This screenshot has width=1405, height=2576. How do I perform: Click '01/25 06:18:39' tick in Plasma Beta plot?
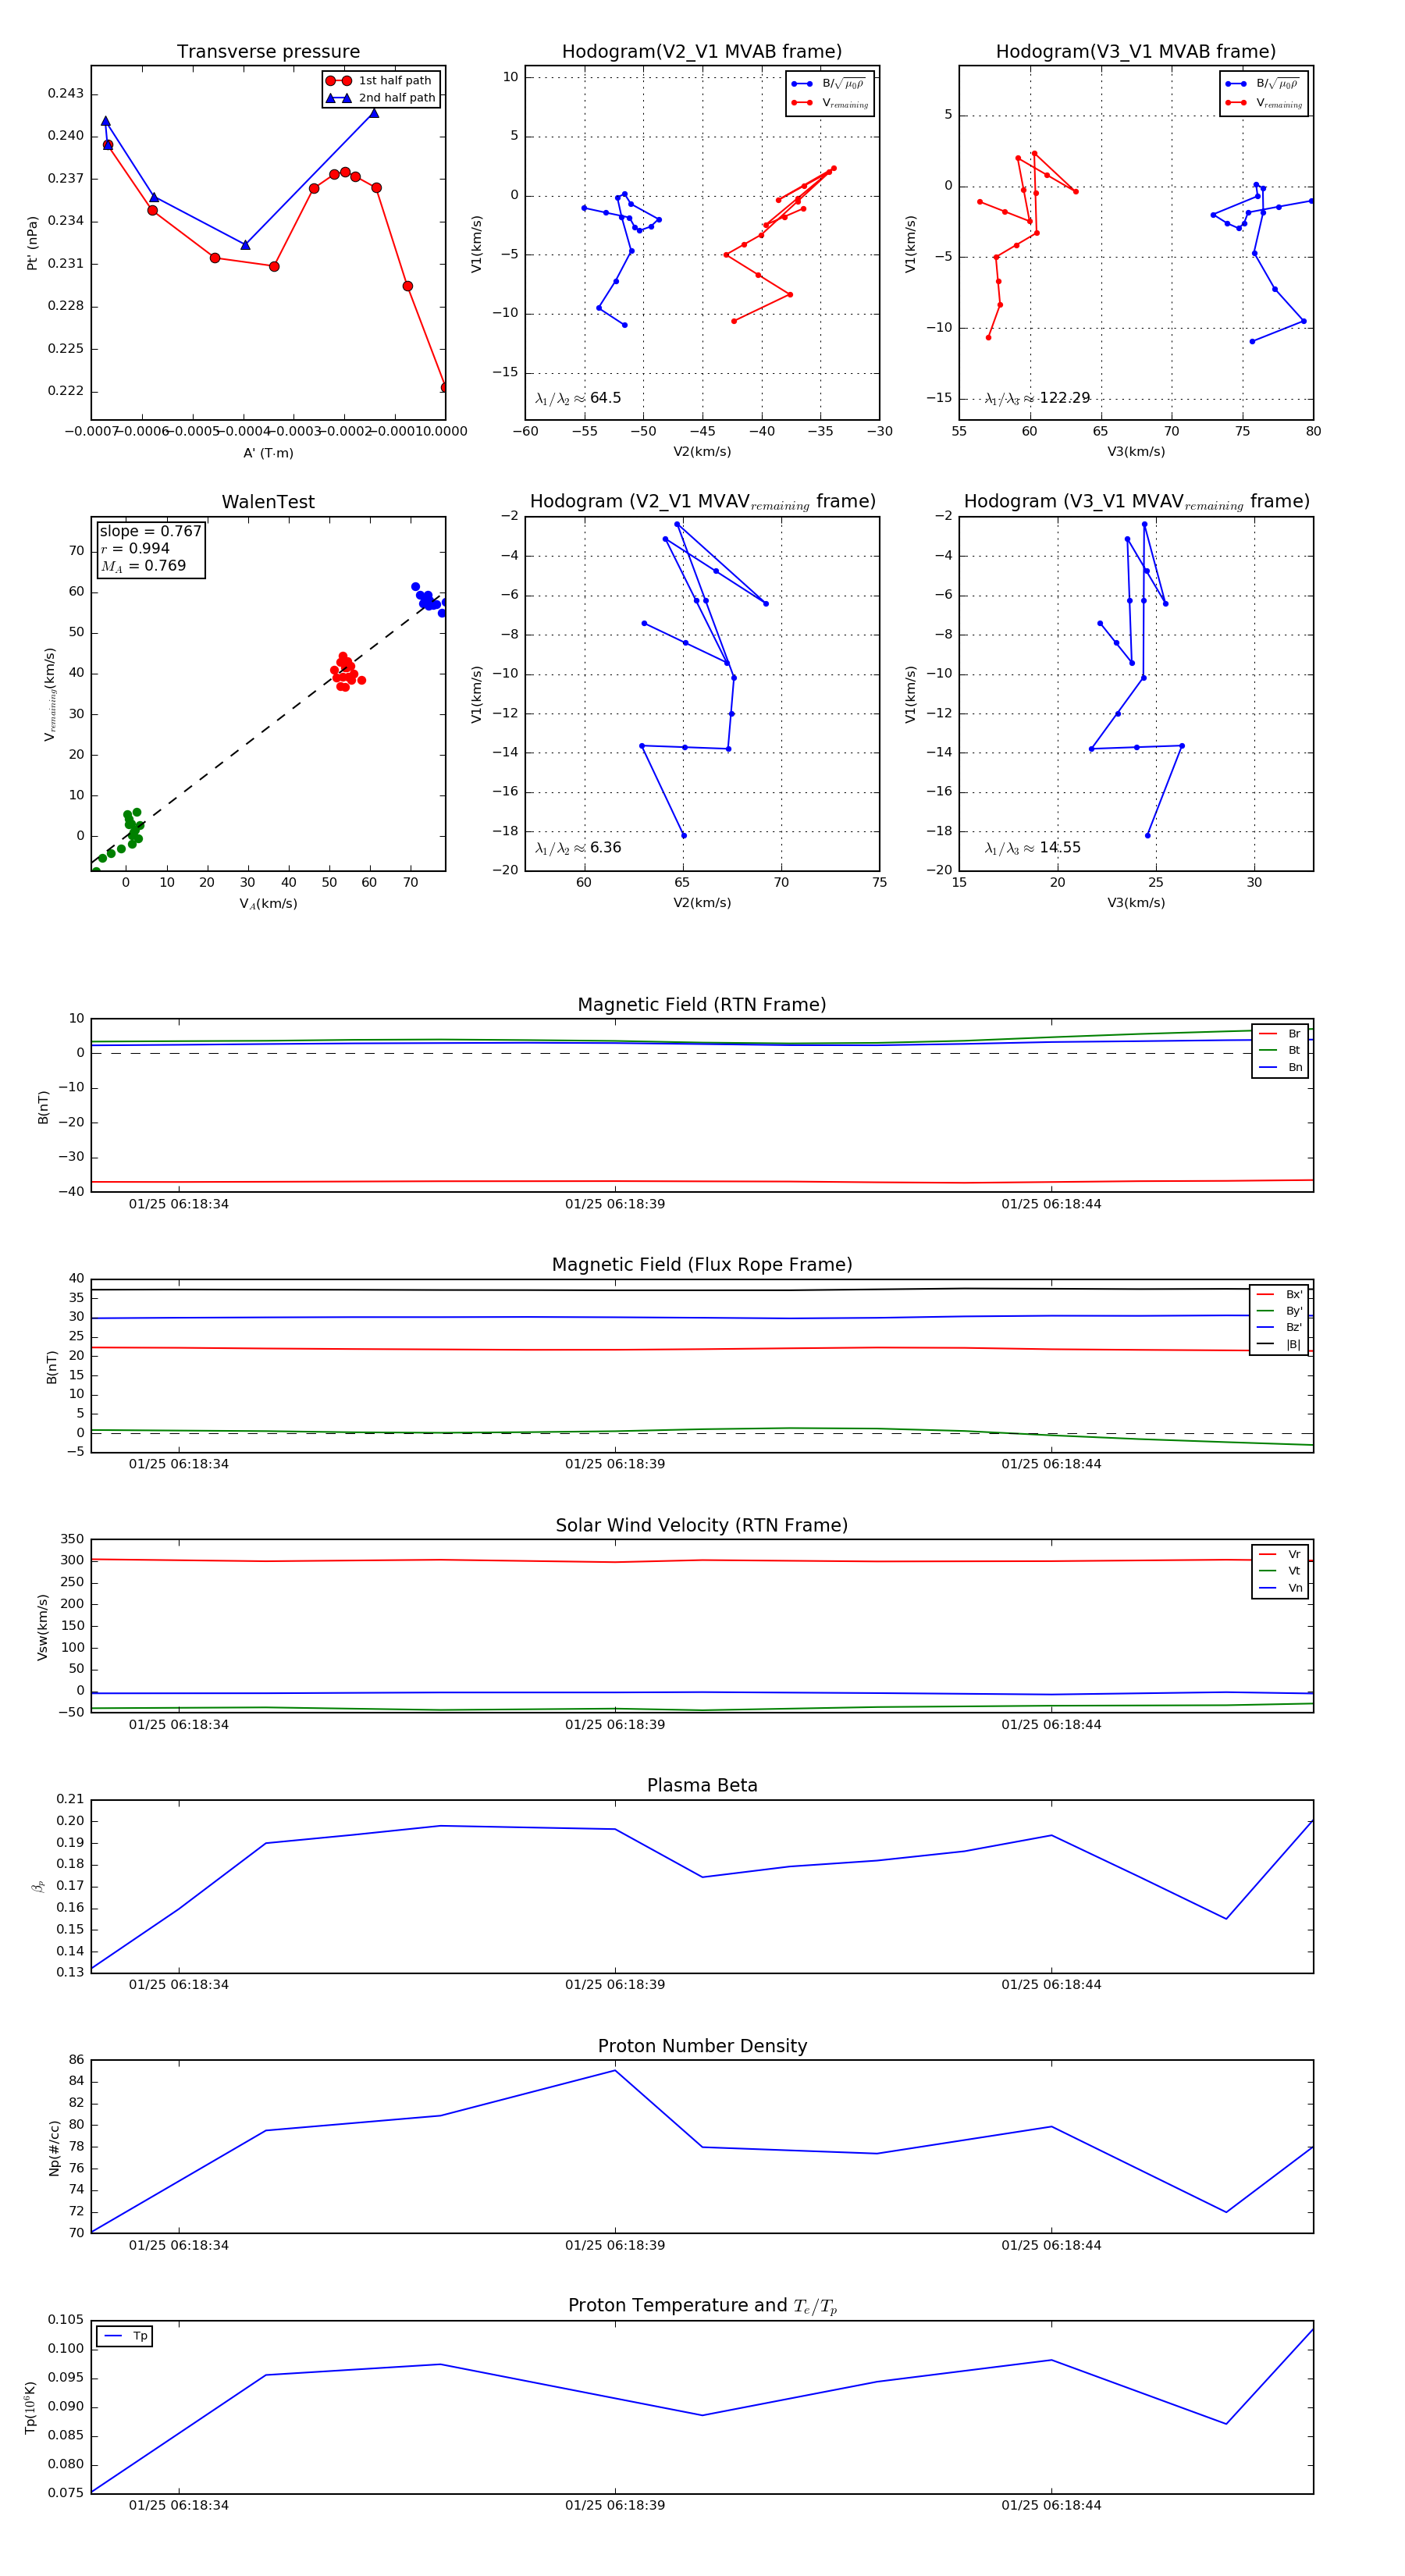click(615, 1985)
